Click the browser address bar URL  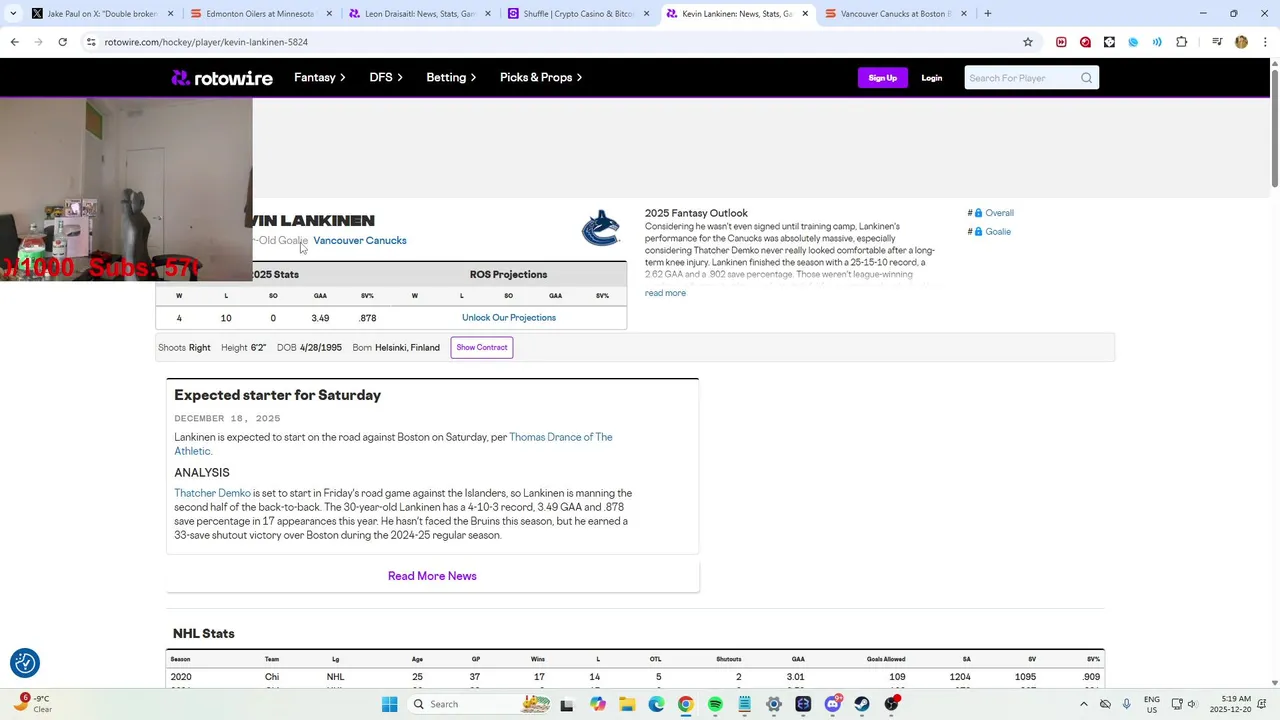click(206, 42)
